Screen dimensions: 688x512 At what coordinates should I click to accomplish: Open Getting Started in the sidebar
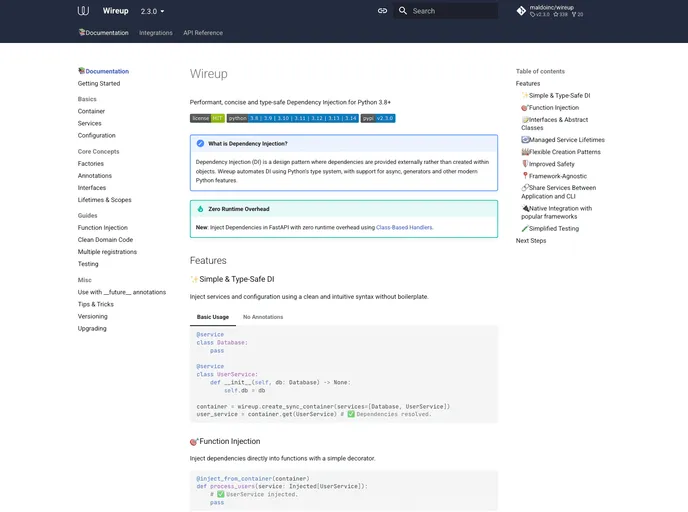coord(99,83)
